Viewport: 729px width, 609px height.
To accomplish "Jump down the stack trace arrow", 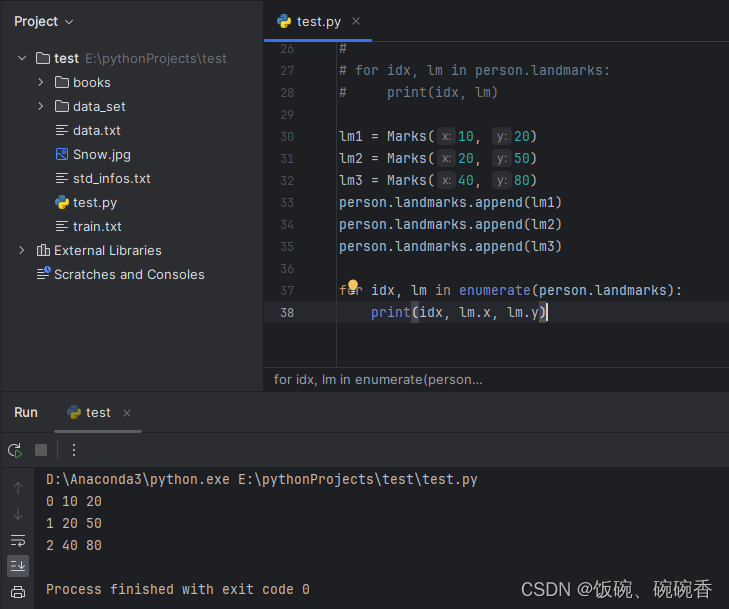I will pyautogui.click(x=18, y=514).
